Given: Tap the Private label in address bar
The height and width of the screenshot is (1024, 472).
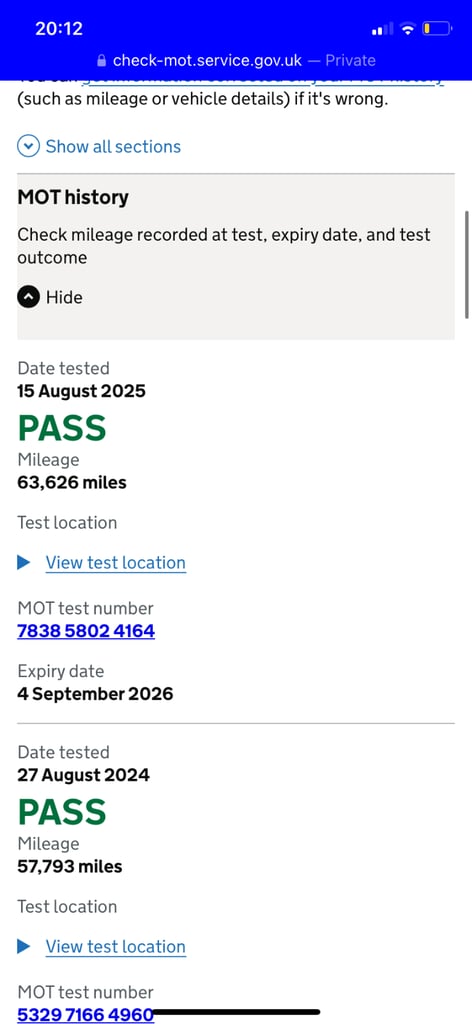Looking at the screenshot, I should (351, 61).
